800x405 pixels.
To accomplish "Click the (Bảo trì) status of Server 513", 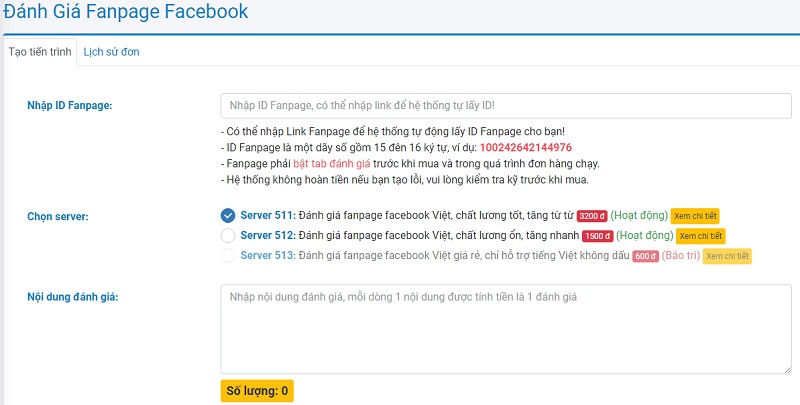I will [681, 256].
